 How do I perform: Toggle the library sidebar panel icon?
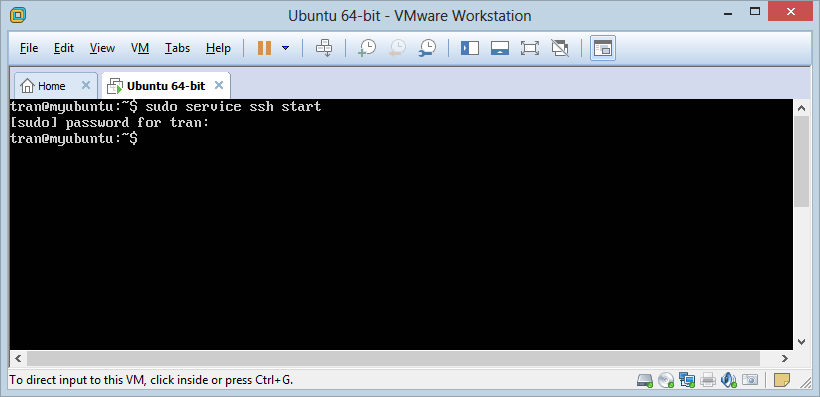pyautogui.click(x=470, y=48)
